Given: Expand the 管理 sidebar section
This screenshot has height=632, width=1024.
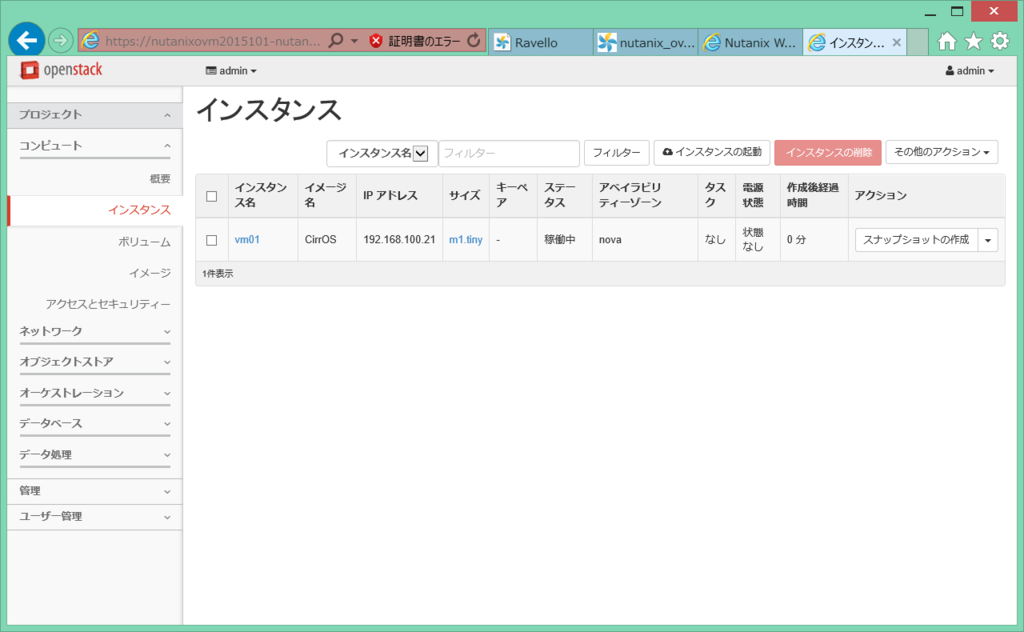Looking at the screenshot, I should pos(95,491).
